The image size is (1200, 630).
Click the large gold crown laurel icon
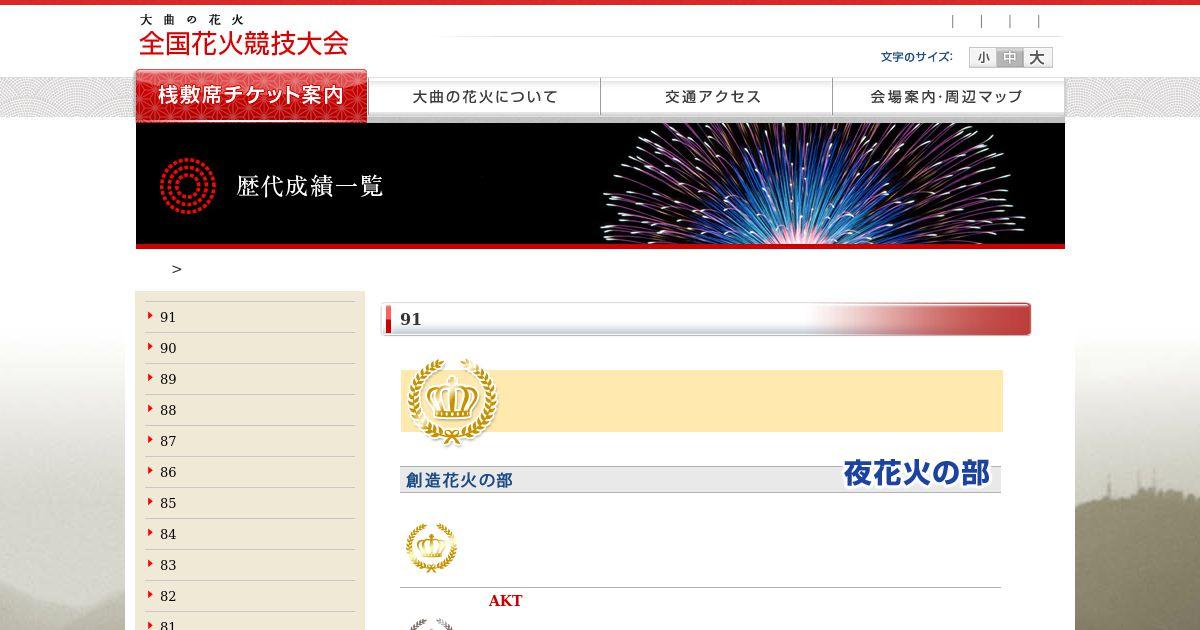[452, 401]
